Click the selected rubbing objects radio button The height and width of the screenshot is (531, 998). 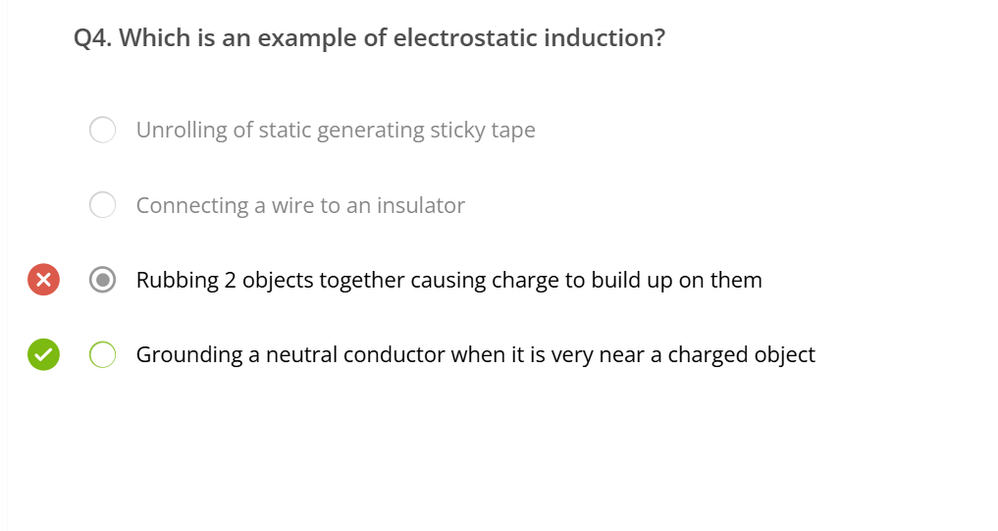(x=102, y=280)
